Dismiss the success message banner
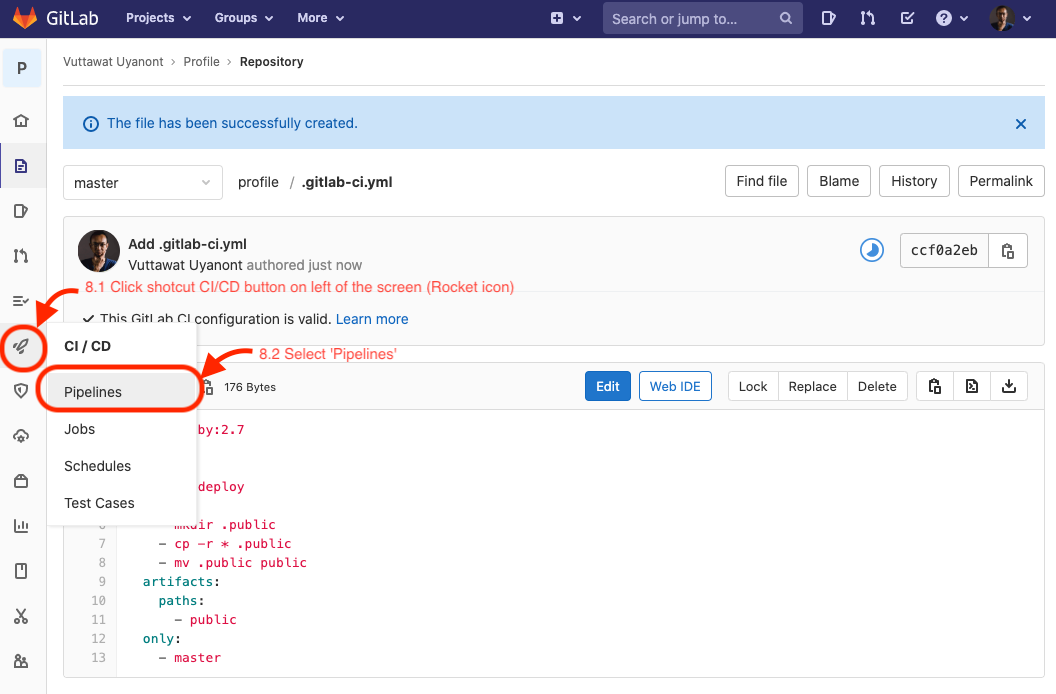Image resolution: width=1056 pixels, height=694 pixels. coord(1020,124)
